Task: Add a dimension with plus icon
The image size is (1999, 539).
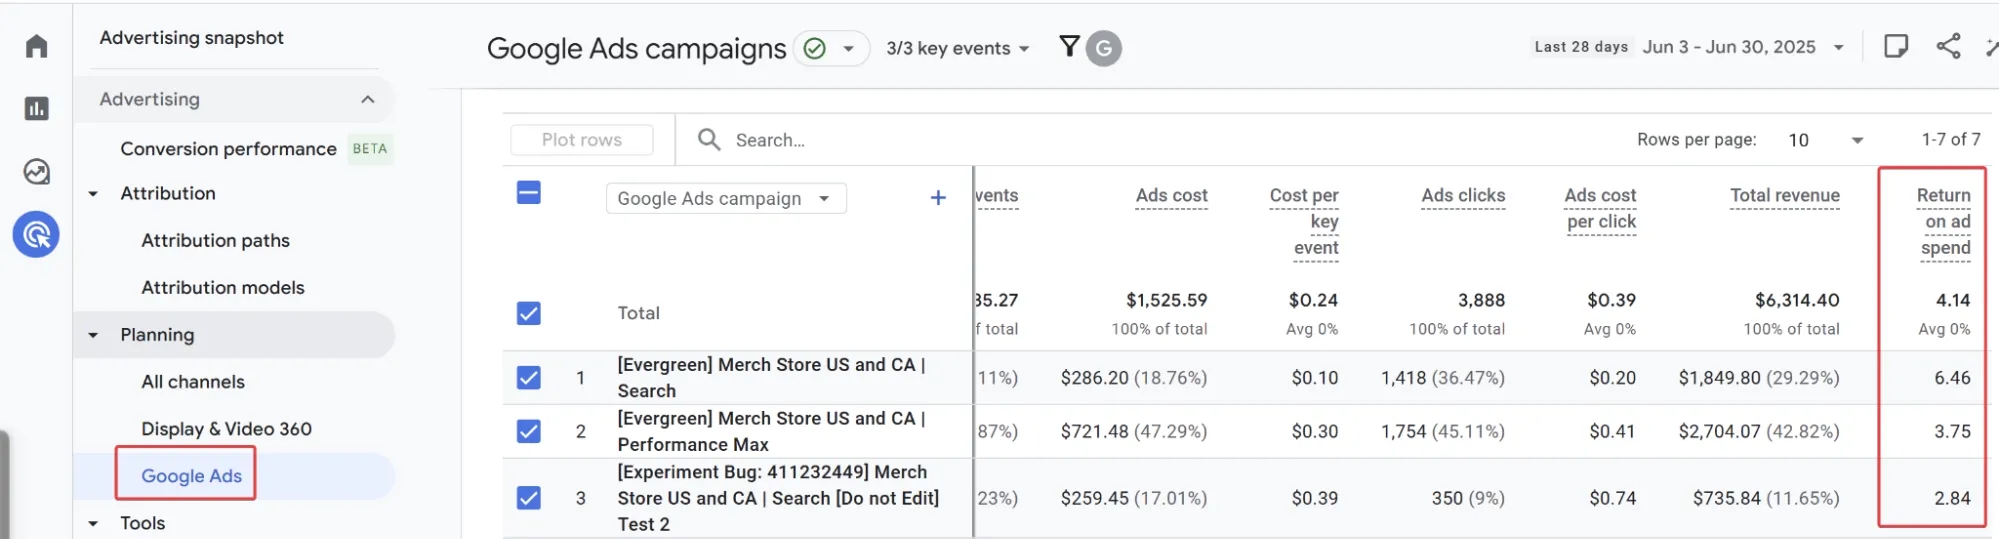Action: pos(938,198)
